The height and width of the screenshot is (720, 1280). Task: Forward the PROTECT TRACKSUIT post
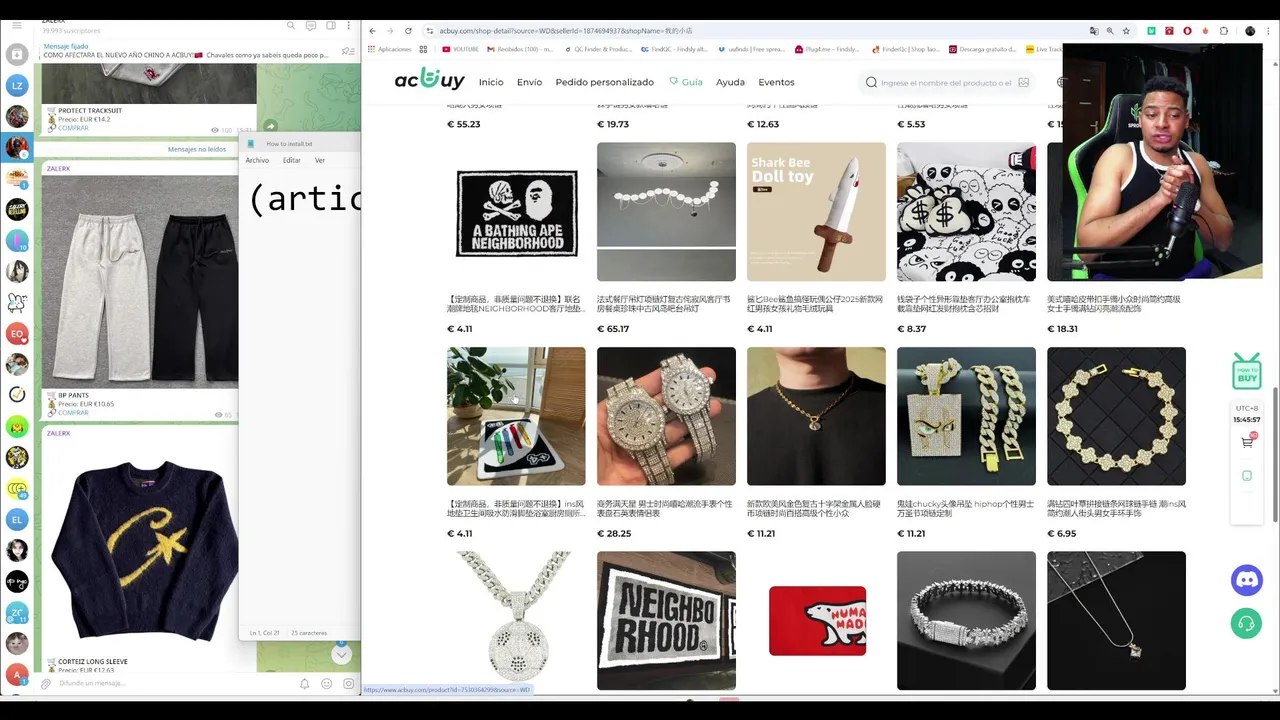270,126
